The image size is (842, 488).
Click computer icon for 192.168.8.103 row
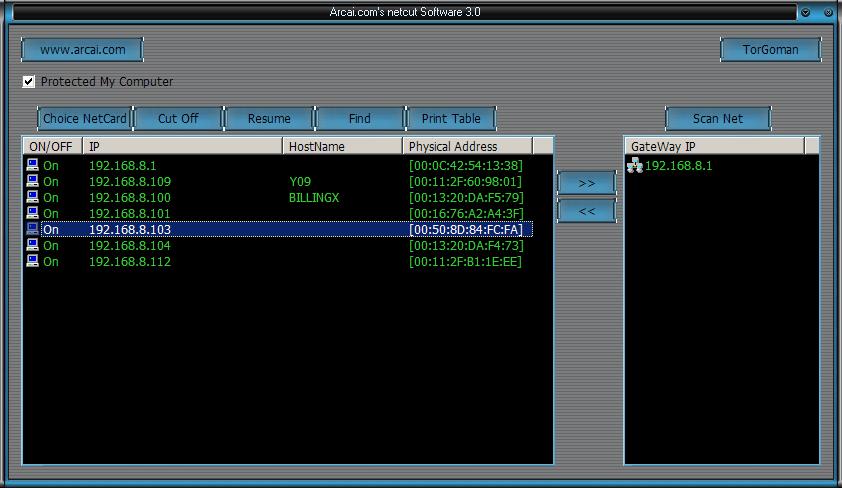33,229
